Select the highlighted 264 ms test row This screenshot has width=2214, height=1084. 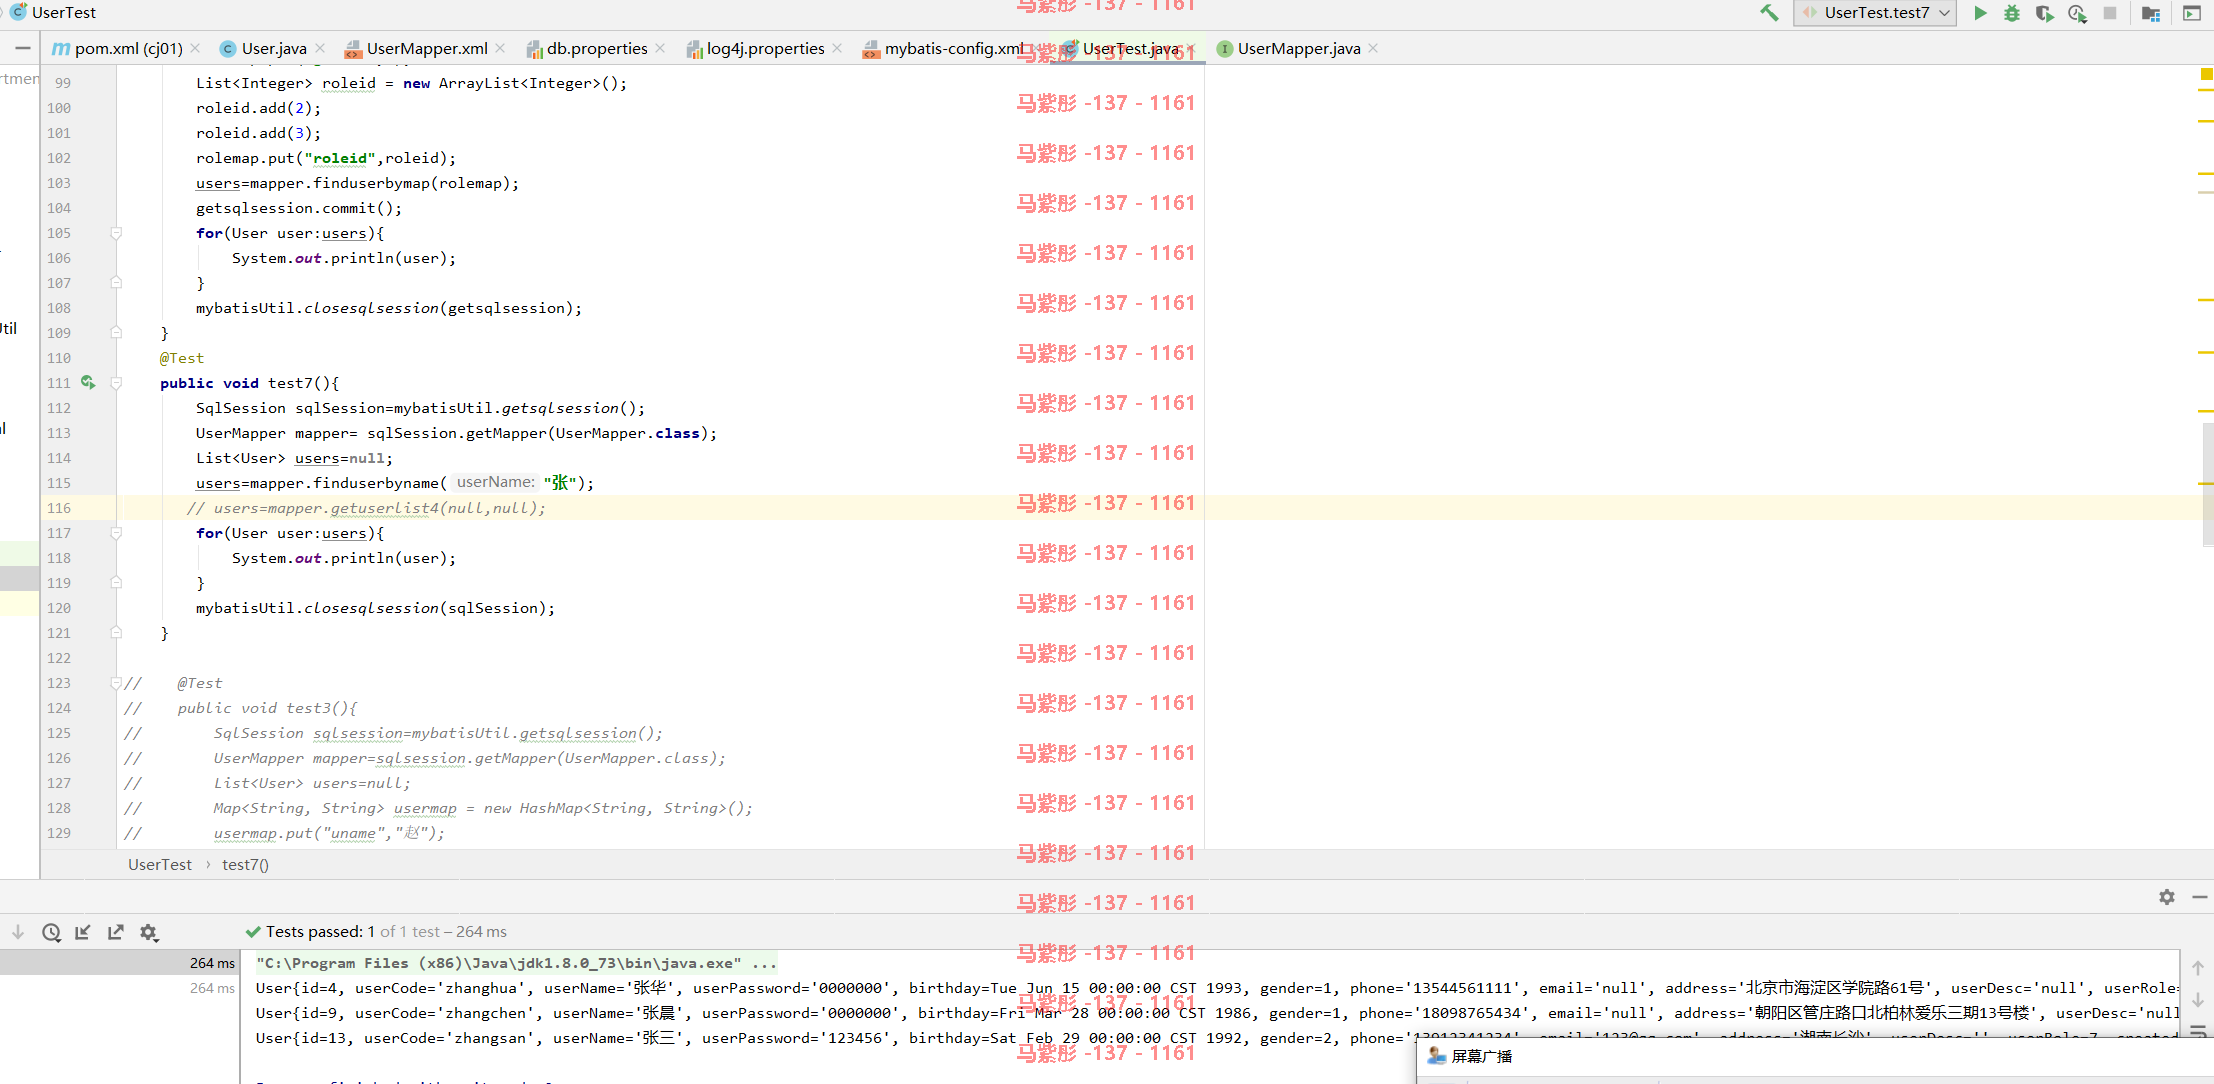coord(119,963)
